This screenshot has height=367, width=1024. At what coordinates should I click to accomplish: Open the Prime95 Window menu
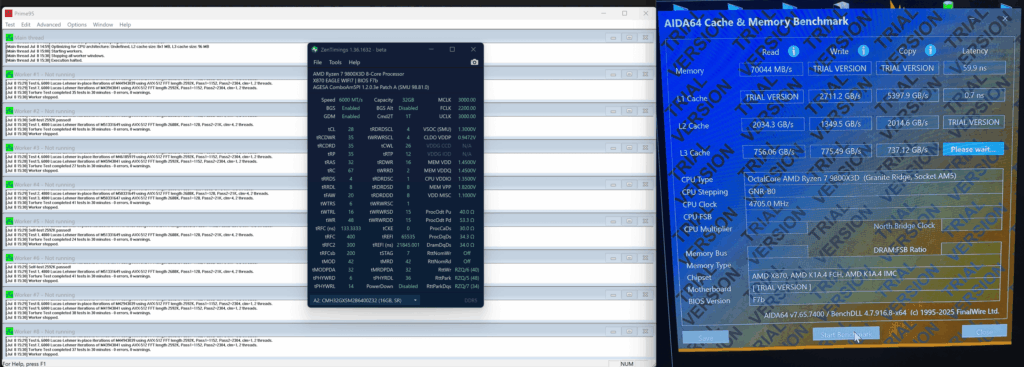[103, 25]
